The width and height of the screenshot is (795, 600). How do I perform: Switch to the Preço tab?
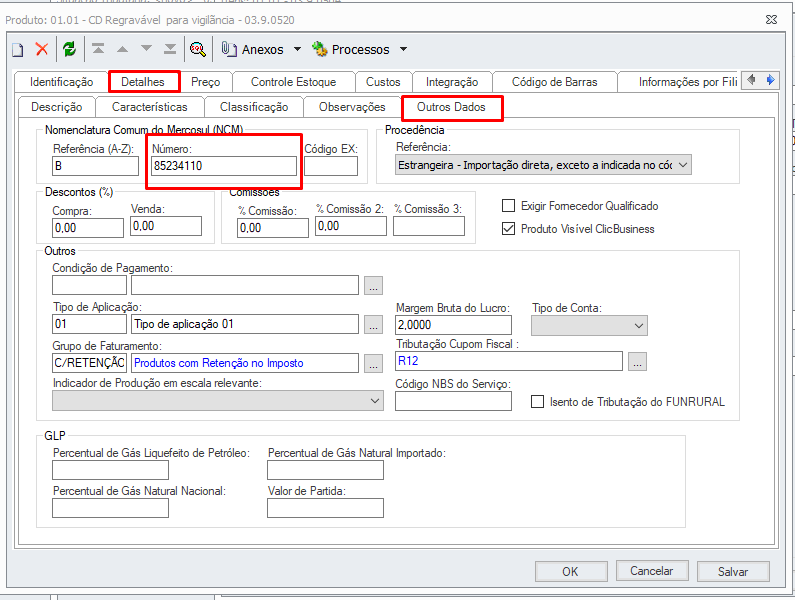coord(205,82)
